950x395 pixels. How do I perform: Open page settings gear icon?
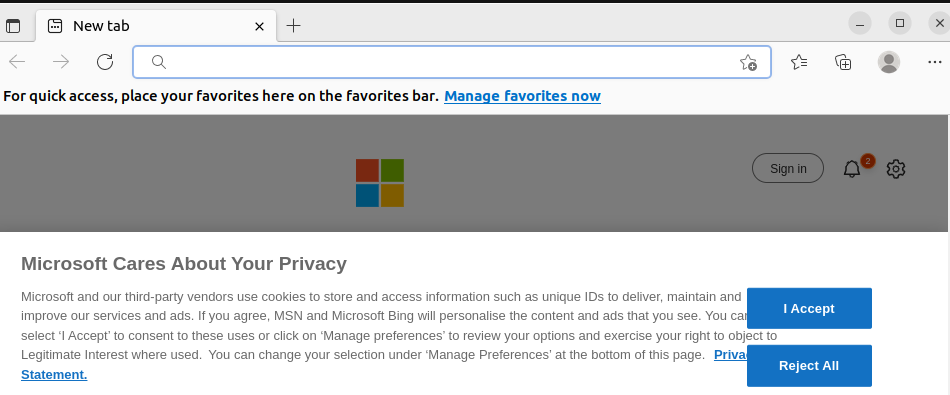tap(895, 169)
